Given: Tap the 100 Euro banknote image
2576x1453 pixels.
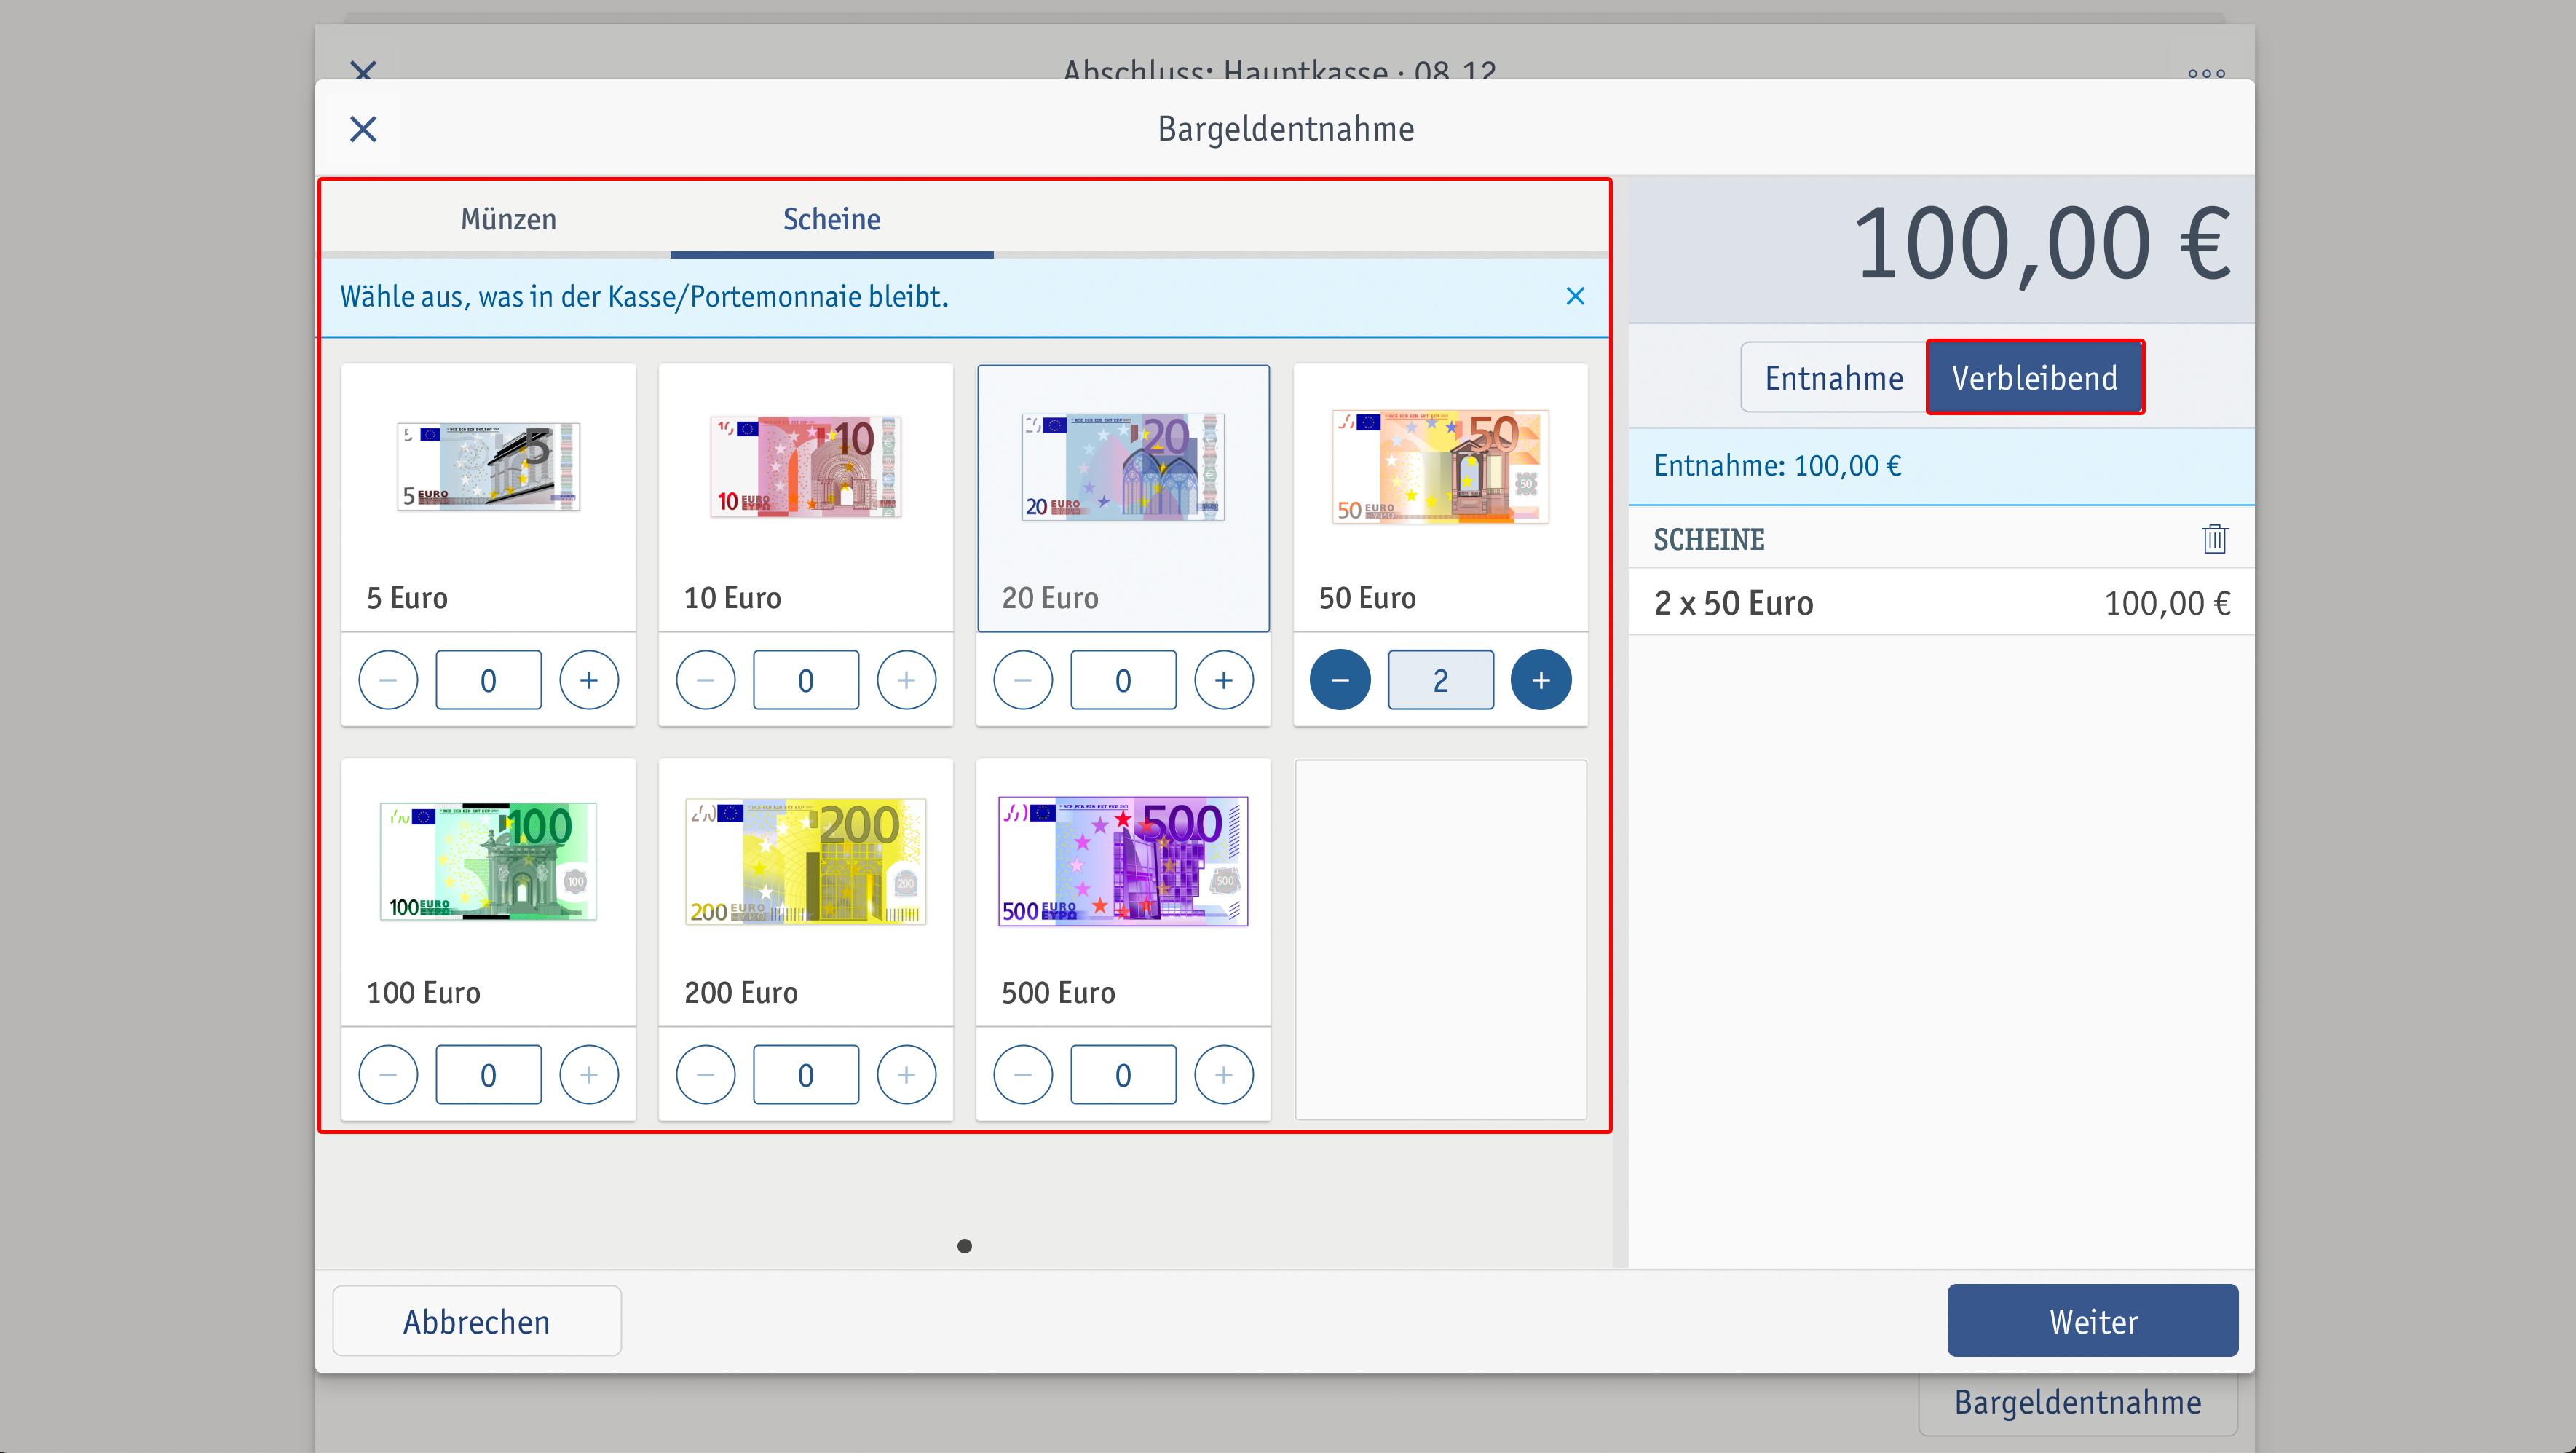Looking at the screenshot, I should pos(488,861).
